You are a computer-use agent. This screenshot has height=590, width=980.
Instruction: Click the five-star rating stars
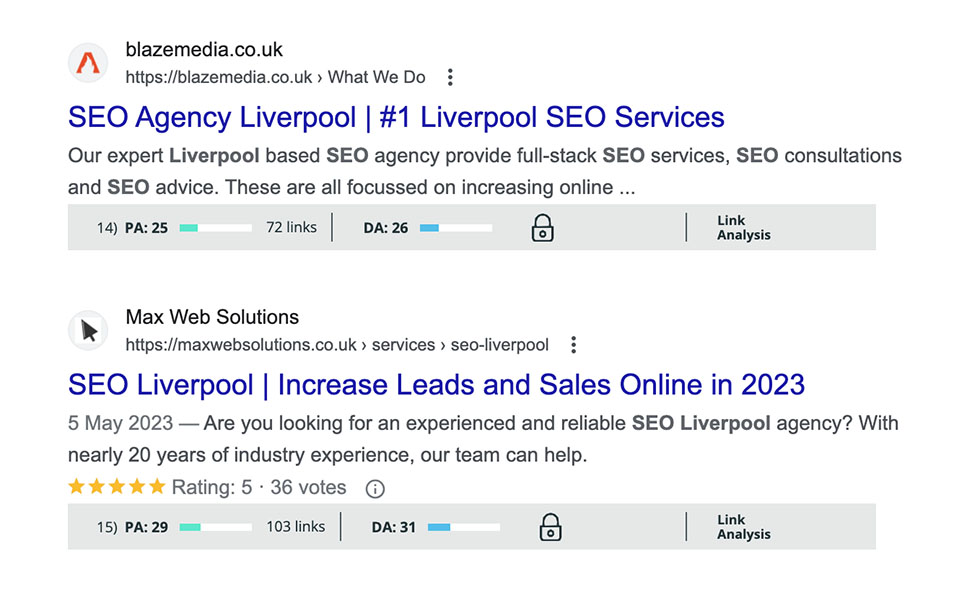pos(117,487)
